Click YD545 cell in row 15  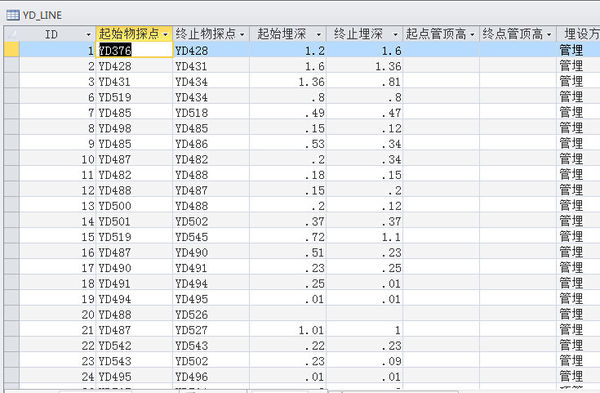click(211, 236)
